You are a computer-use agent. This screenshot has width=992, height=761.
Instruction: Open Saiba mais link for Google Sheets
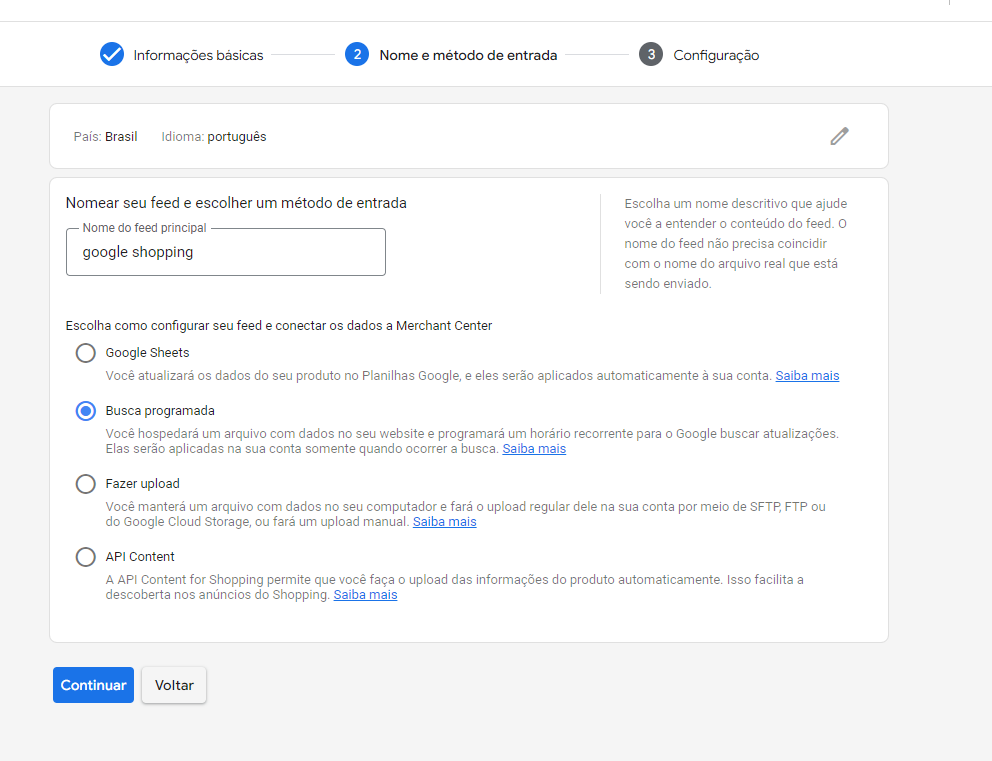pos(807,376)
